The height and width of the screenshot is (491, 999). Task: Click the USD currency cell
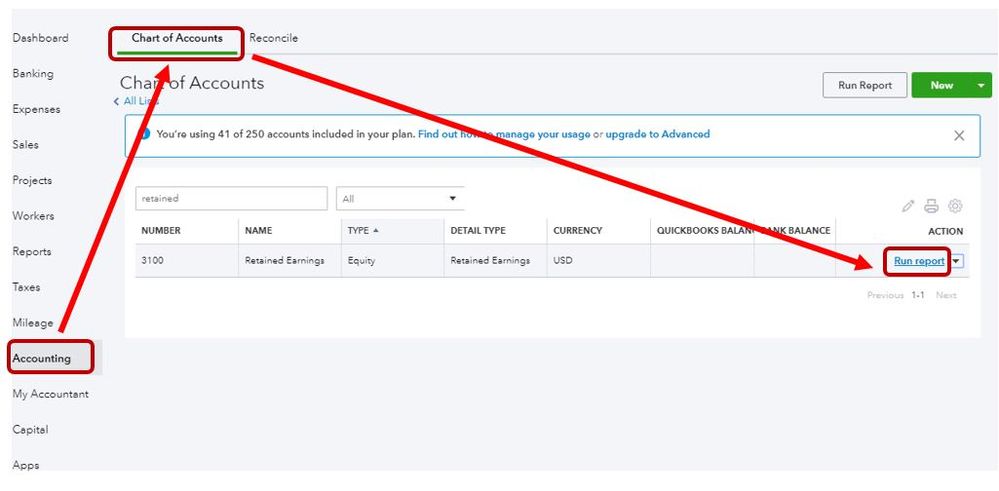click(x=563, y=260)
